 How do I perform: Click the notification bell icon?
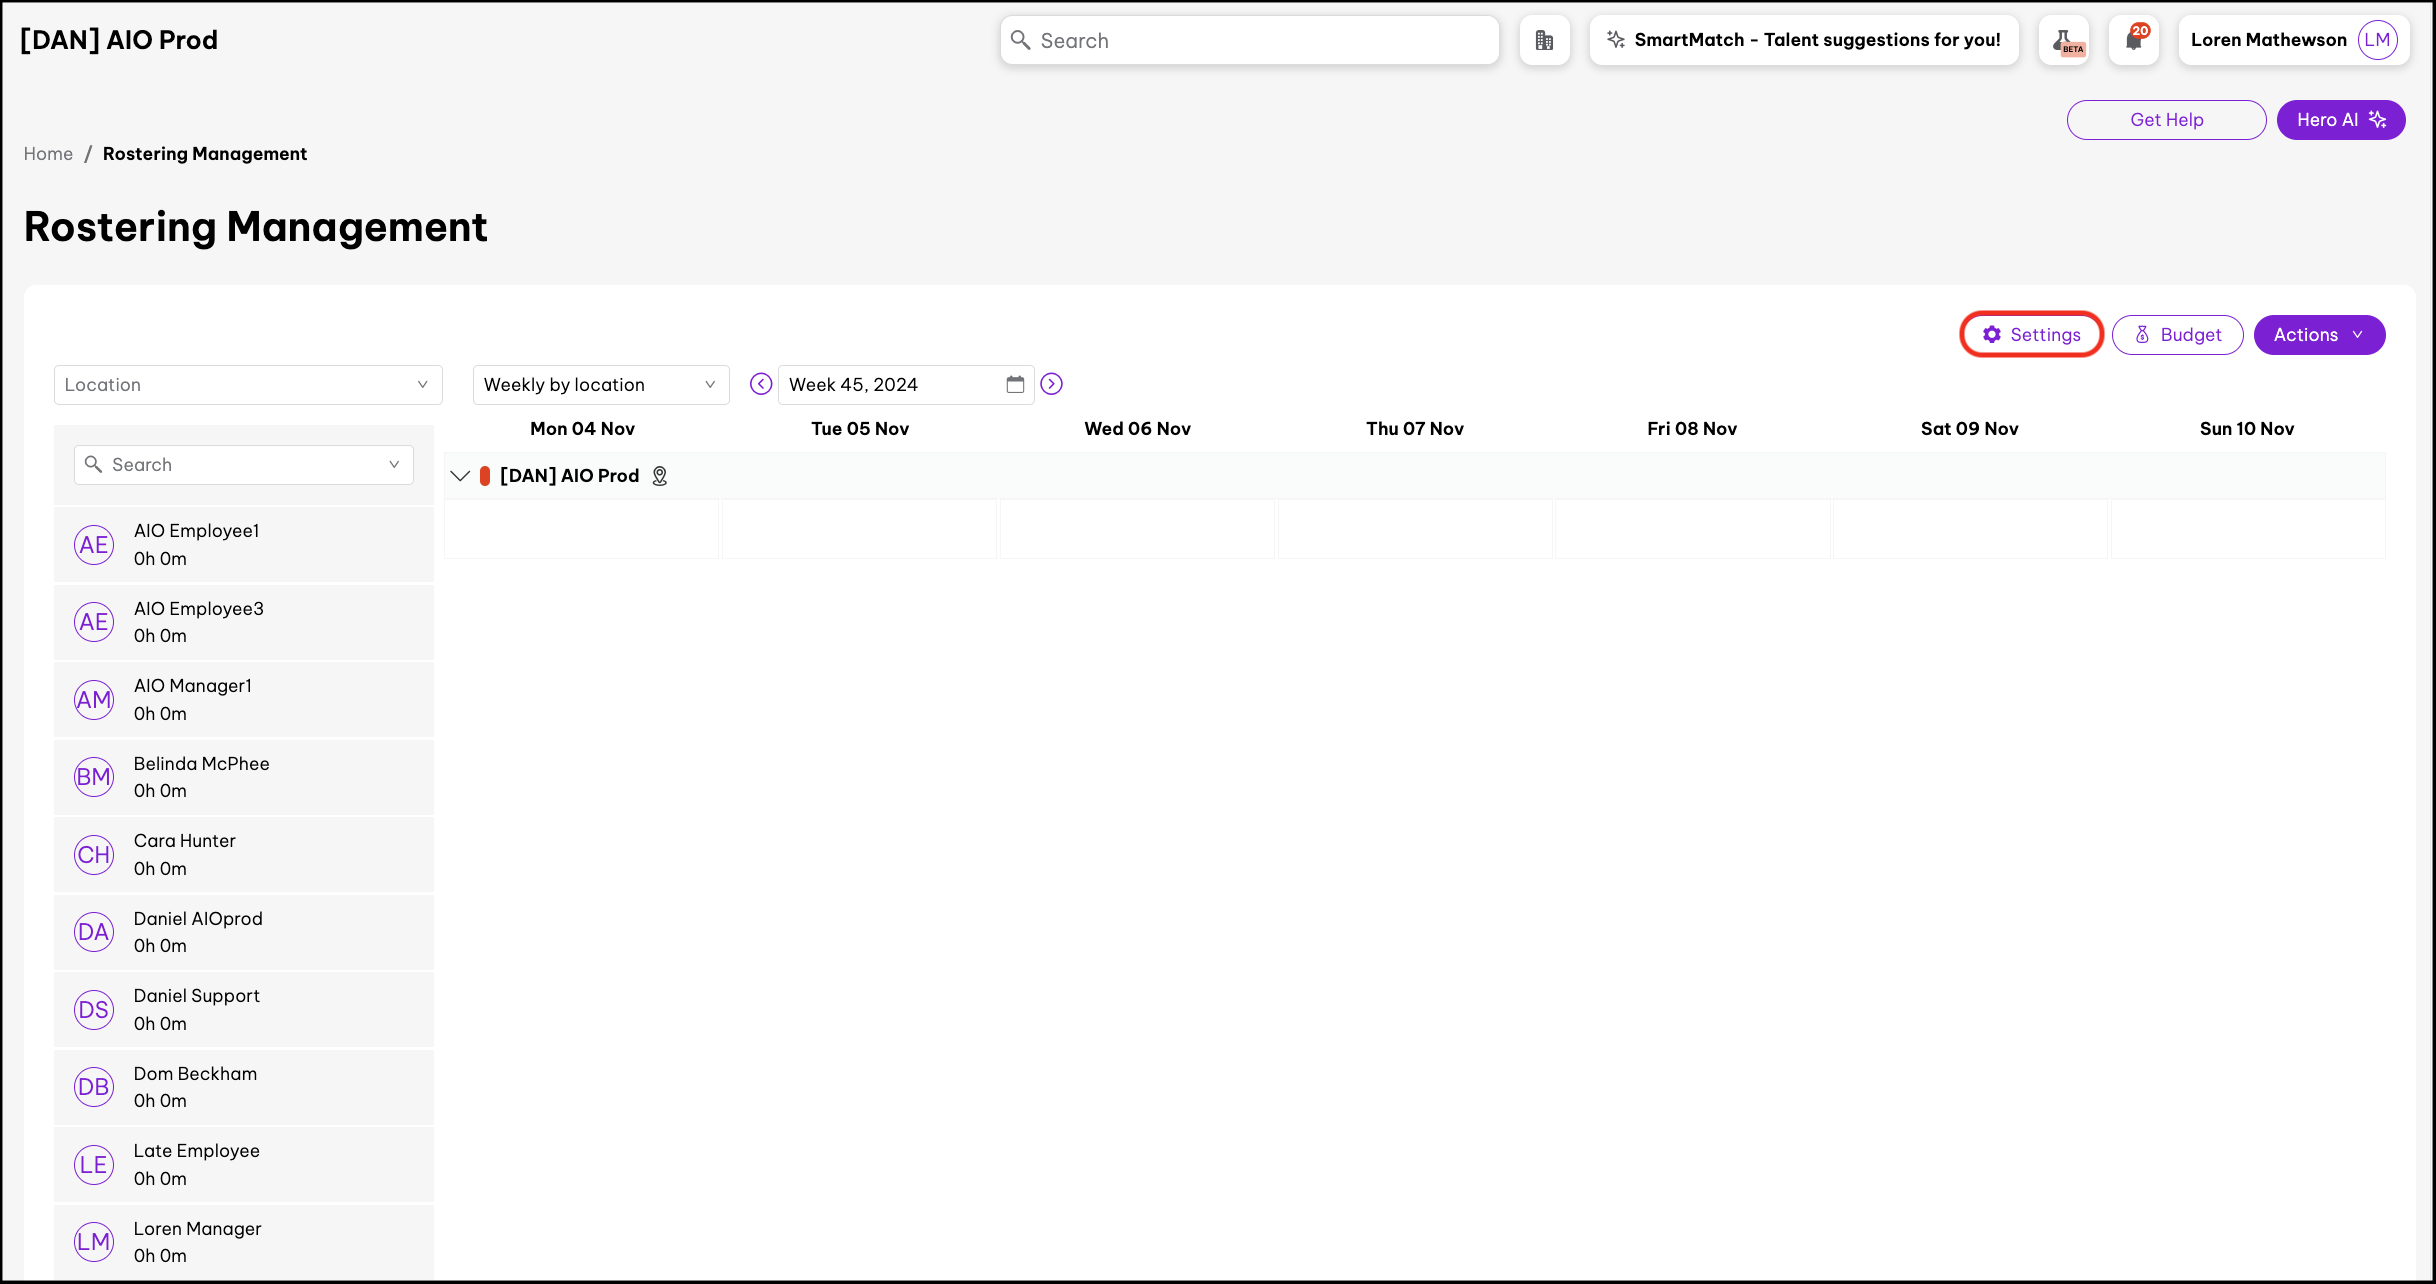click(2133, 40)
